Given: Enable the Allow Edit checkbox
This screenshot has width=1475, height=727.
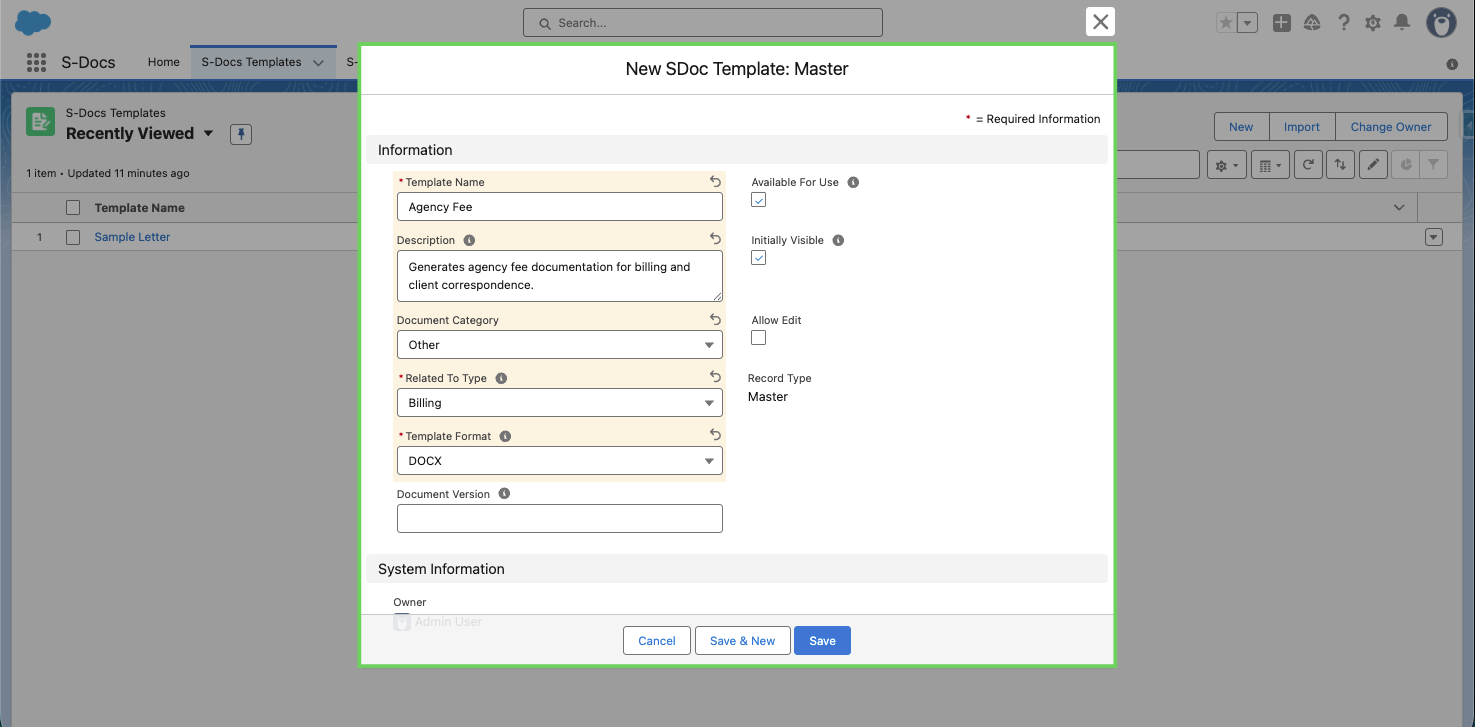Looking at the screenshot, I should (759, 338).
